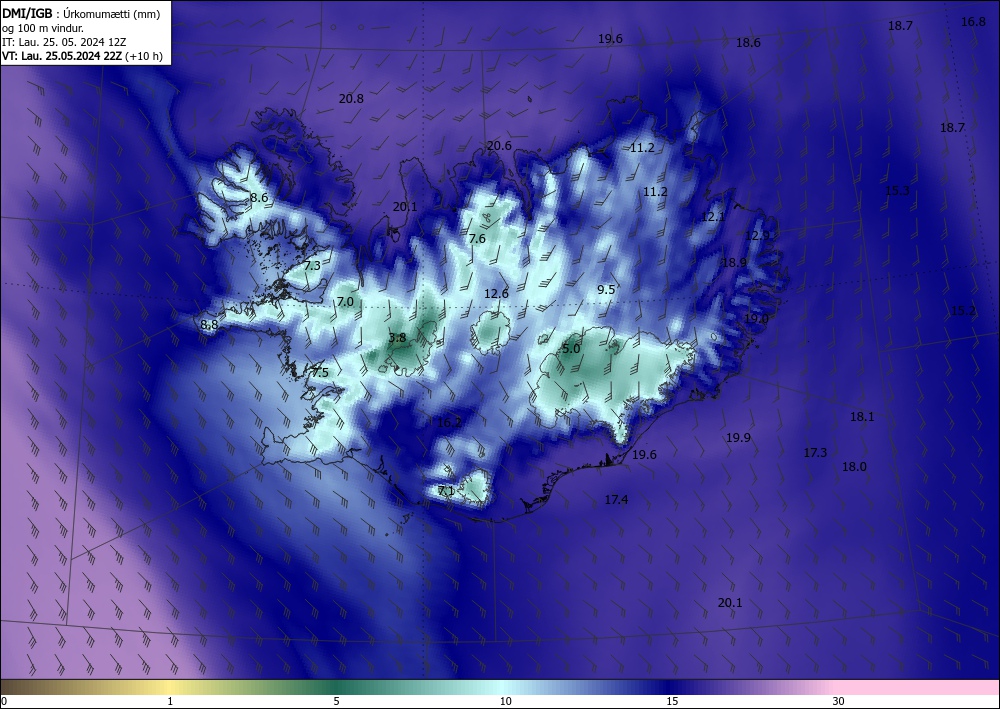Select the VT: Lau. 25.05.2024 22Z (+10 h) line
1000x709 pixels.
pos(82,56)
